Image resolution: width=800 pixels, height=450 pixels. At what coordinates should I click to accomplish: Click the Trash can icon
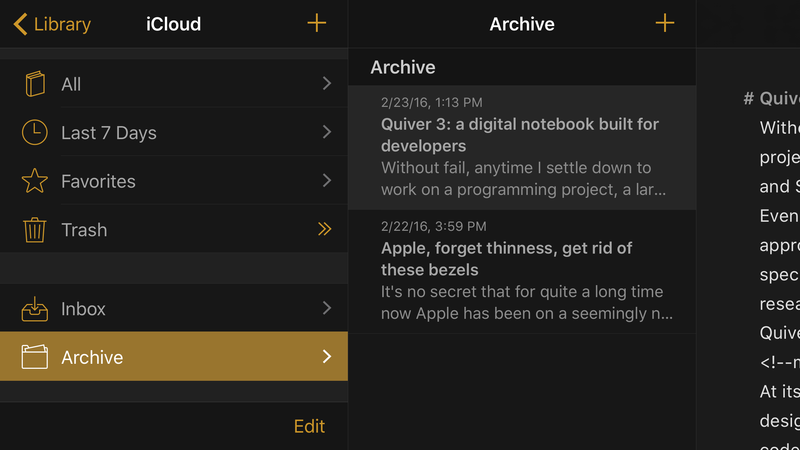35,230
